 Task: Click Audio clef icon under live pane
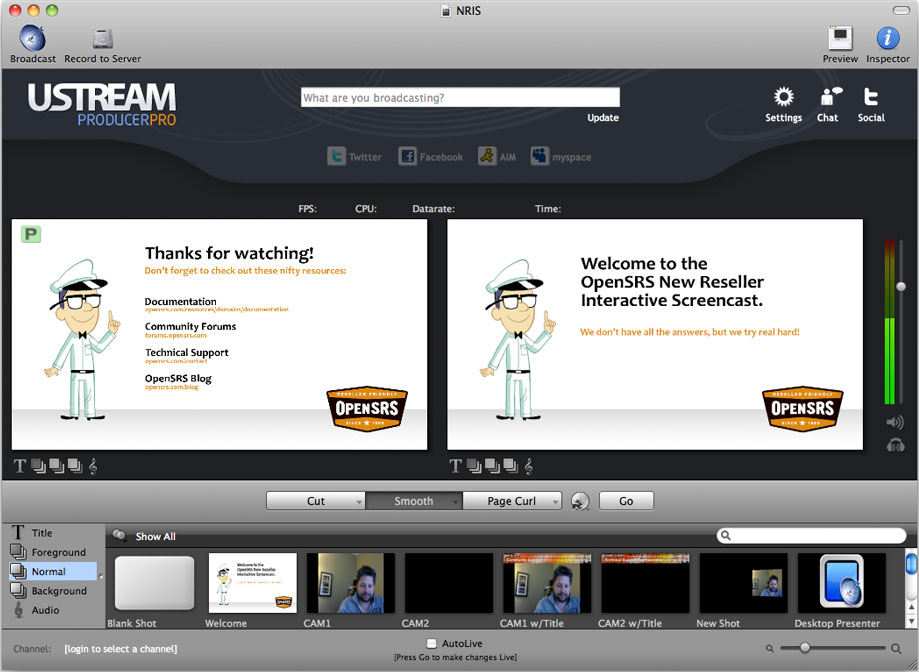coord(529,466)
